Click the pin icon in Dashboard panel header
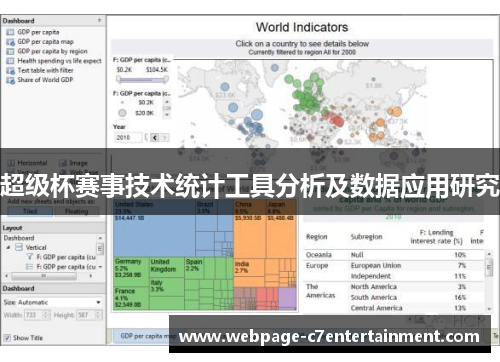 coord(99,21)
